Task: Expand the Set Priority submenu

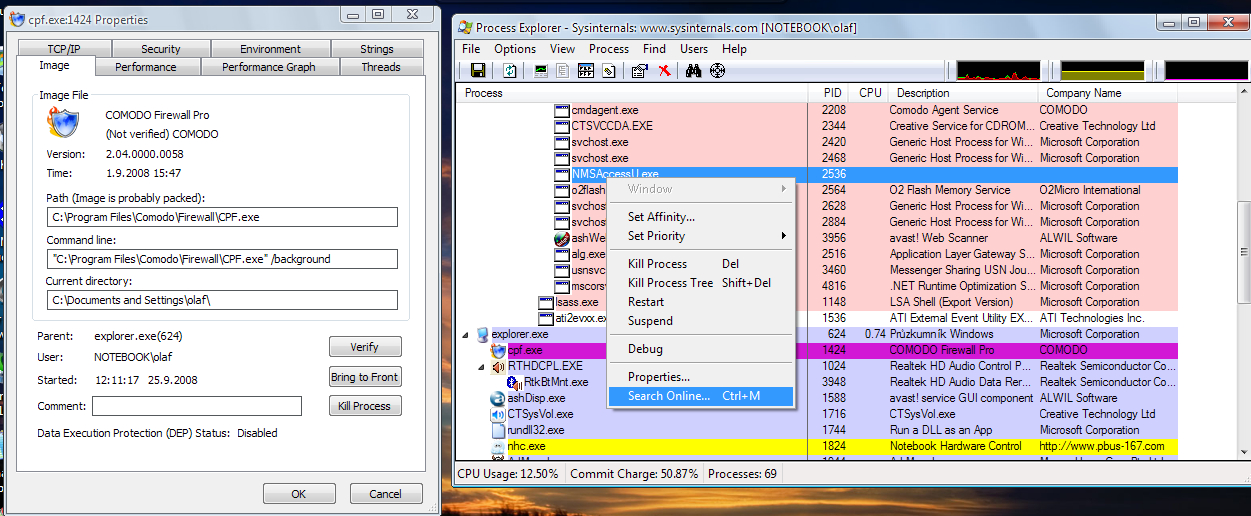Action: (701, 236)
